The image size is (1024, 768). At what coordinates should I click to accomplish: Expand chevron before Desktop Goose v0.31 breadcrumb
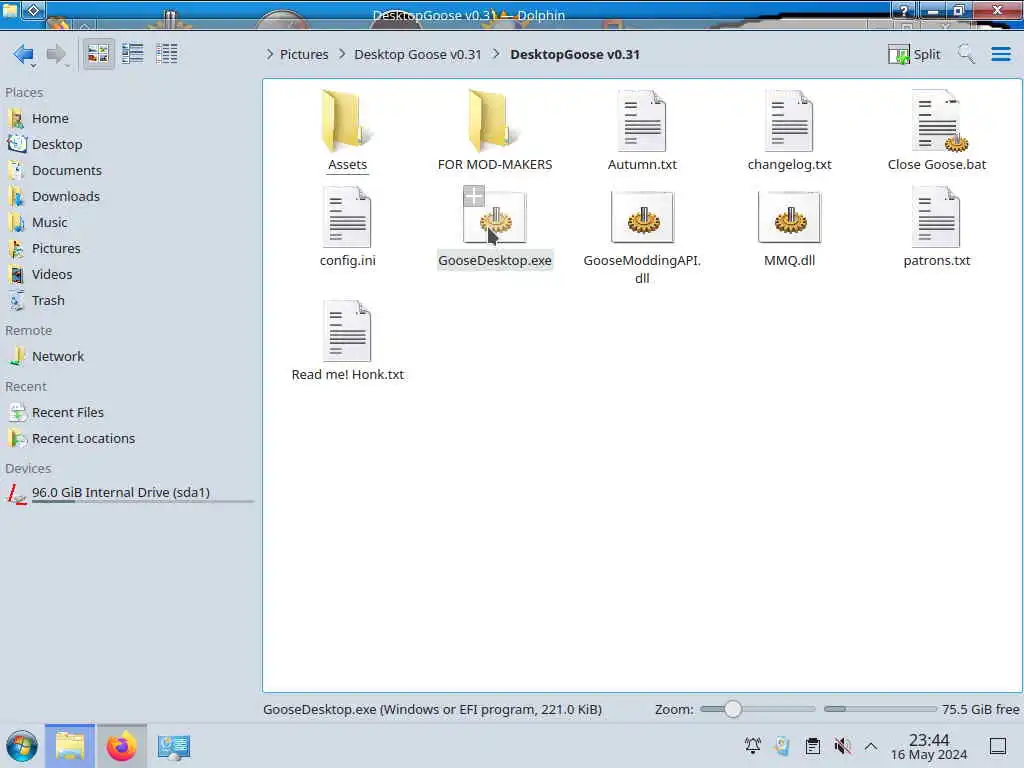342,54
